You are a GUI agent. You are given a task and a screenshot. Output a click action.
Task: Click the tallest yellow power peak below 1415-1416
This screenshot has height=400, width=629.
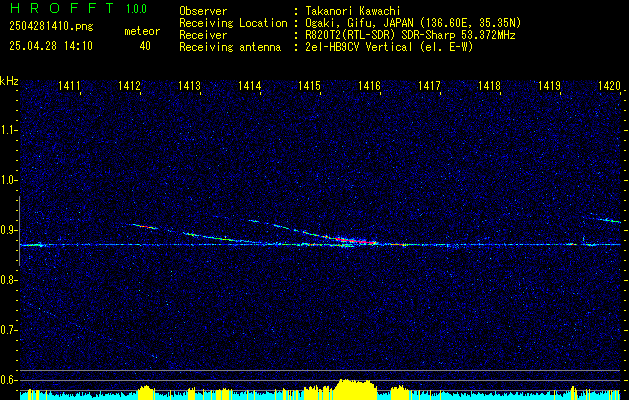click(355, 389)
